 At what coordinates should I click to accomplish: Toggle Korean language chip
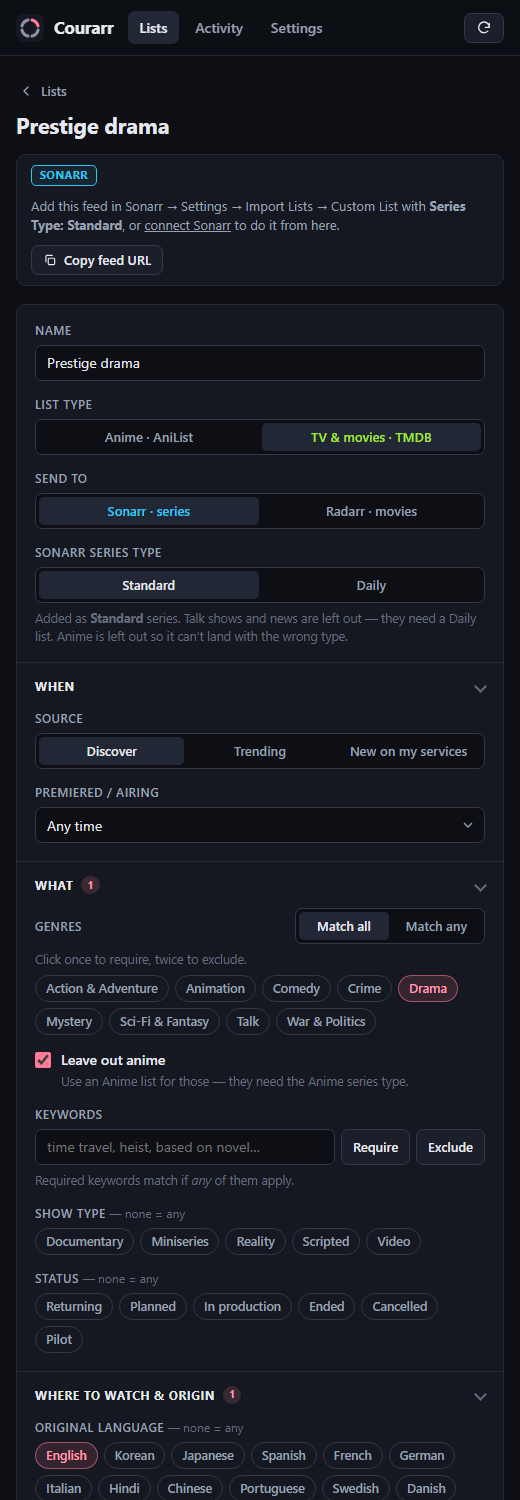point(134,1456)
